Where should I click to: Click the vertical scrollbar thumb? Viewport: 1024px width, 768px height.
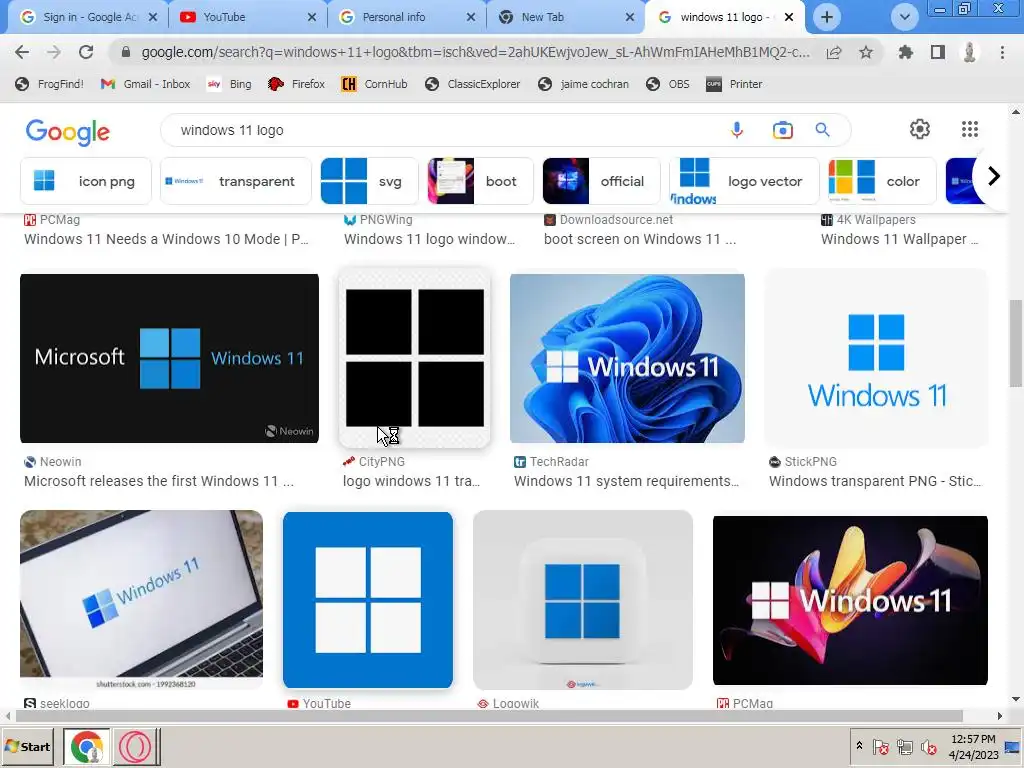point(1016,343)
